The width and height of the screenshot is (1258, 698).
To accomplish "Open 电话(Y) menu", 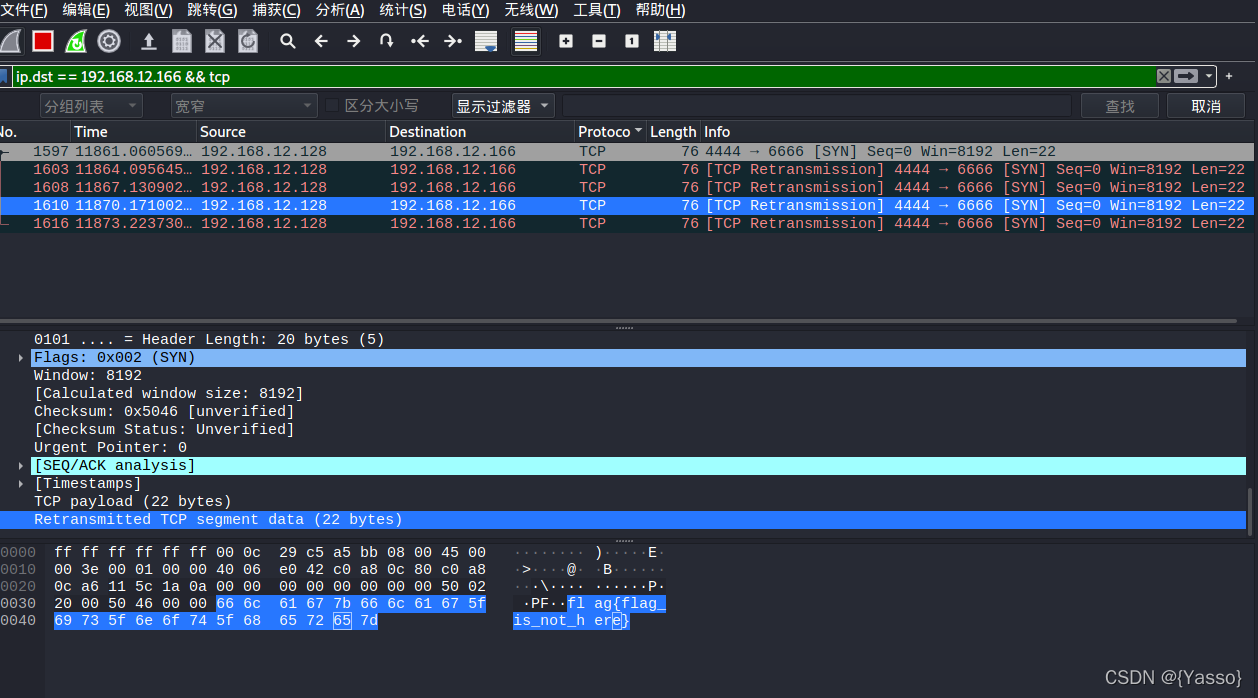I will click(x=466, y=10).
